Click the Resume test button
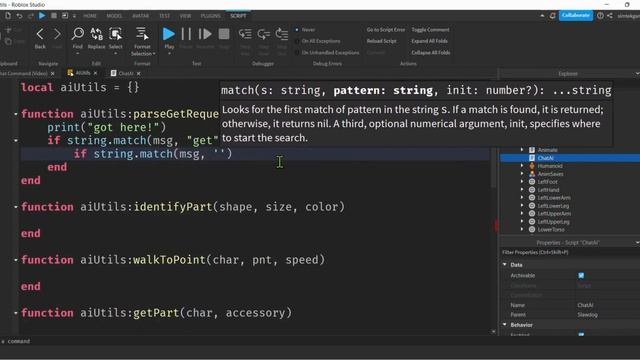This screenshot has width=640, height=360. [x=205, y=34]
